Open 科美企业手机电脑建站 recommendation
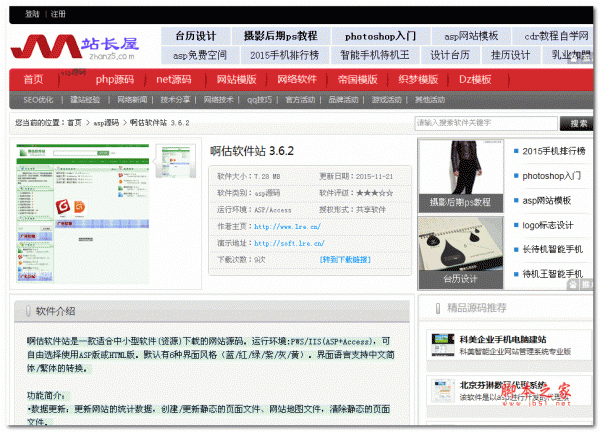 tap(503, 339)
